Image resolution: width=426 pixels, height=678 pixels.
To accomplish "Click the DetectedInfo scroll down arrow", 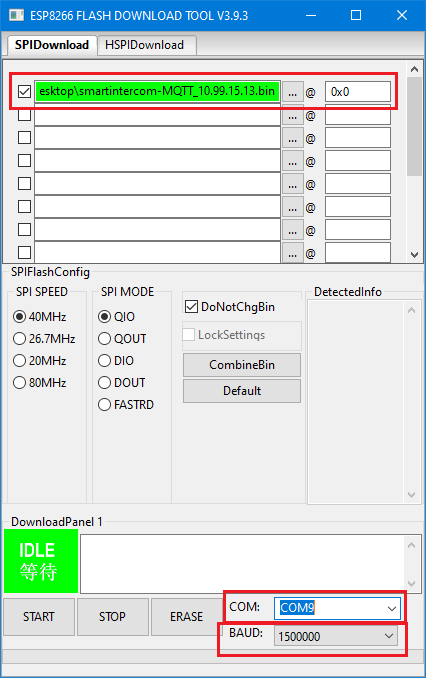I will coord(411,495).
